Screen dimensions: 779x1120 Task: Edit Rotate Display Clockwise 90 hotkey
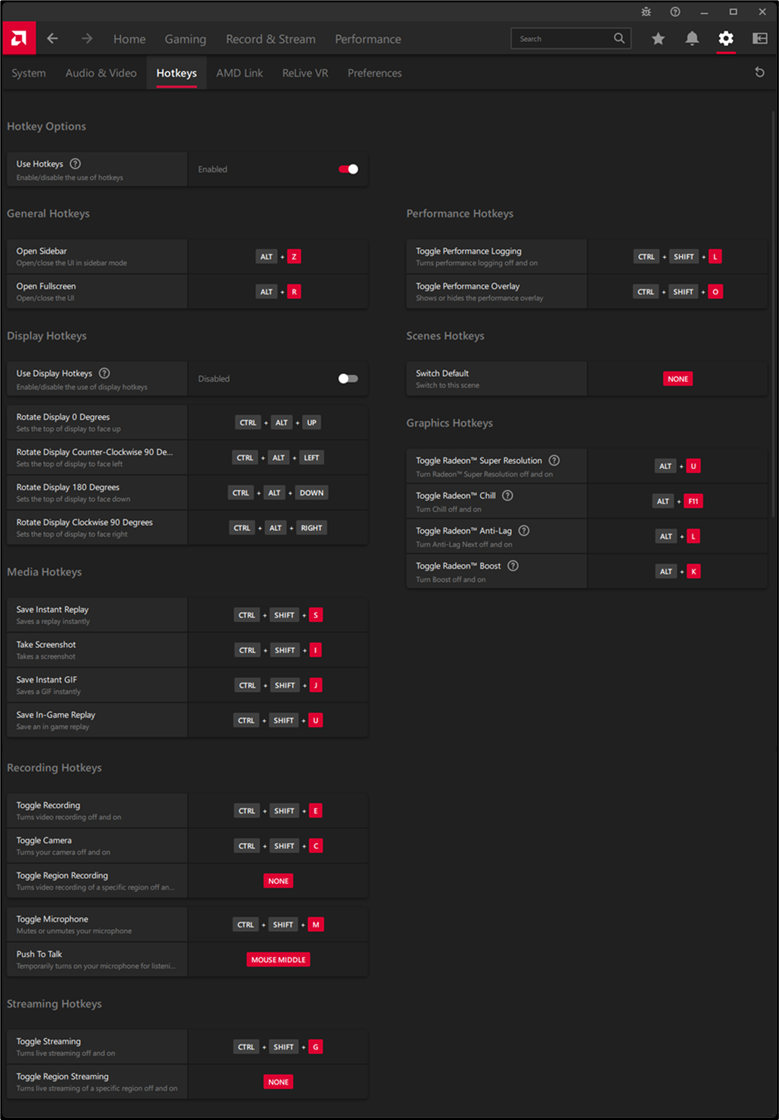click(x=278, y=527)
